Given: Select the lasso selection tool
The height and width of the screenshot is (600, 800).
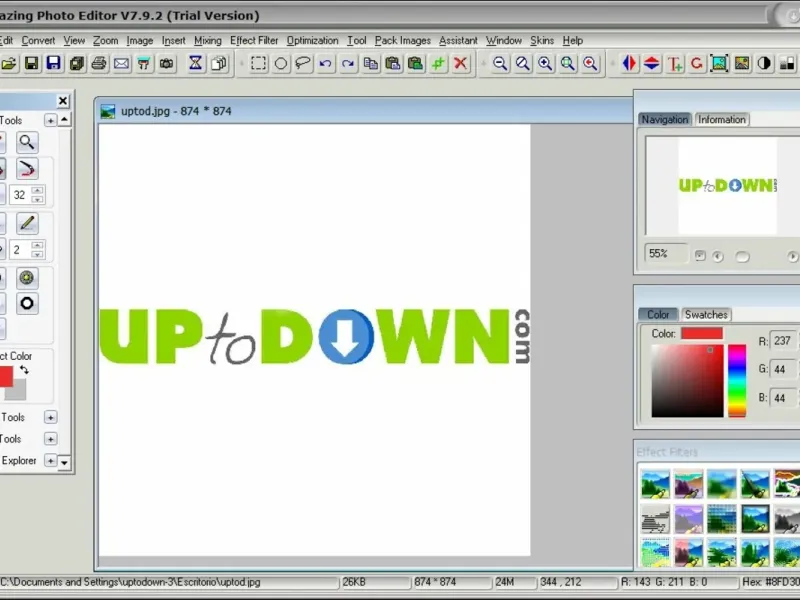Looking at the screenshot, I should (303, 64).
